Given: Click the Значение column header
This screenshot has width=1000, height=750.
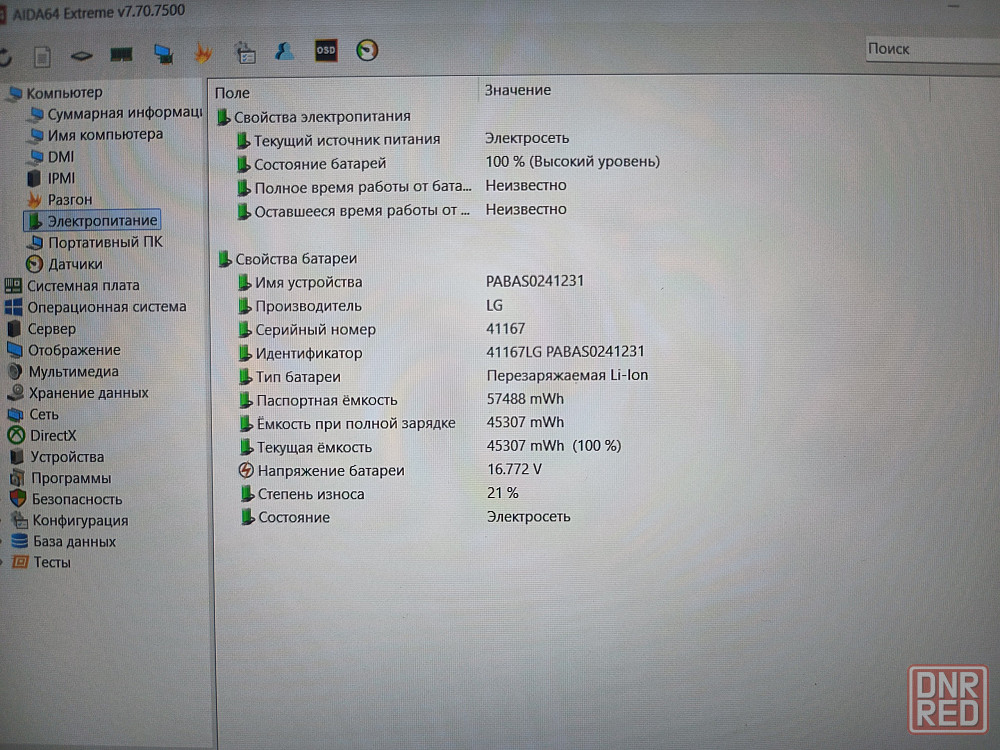Looking at the screenshot, I should click(518, 90).
